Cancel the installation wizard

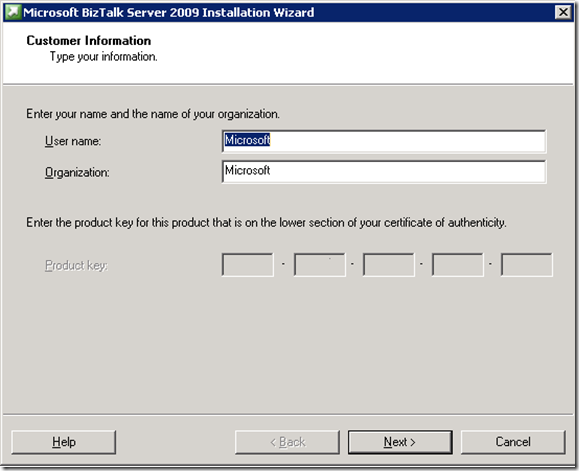pyautogui.click(x=513, y=442)
